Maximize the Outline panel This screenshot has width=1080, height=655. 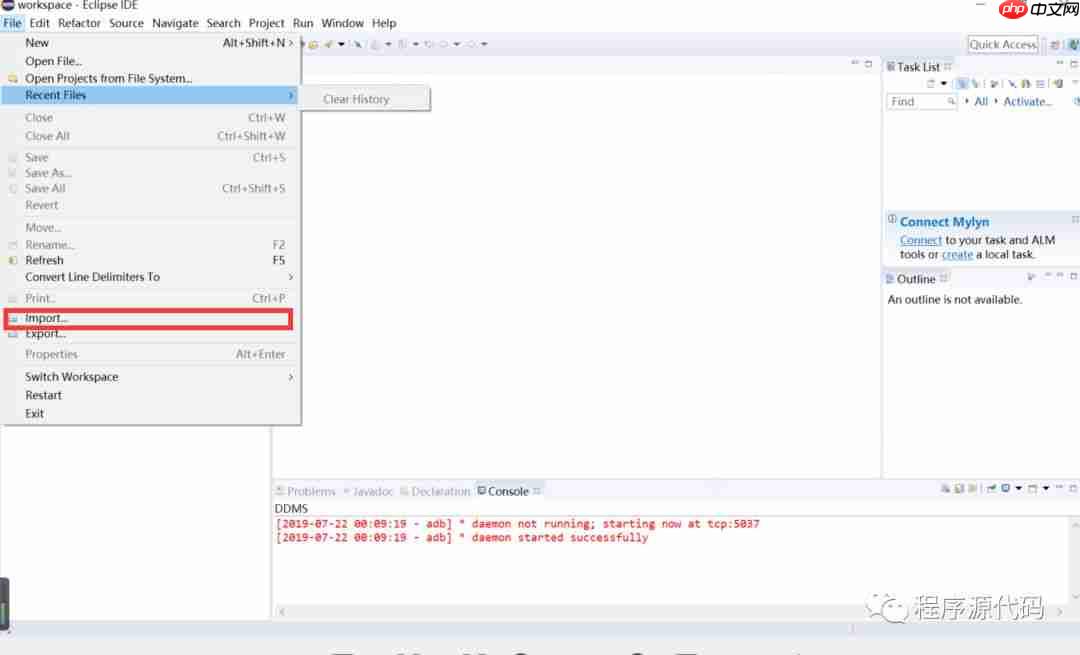click(x=1073, y=276)
